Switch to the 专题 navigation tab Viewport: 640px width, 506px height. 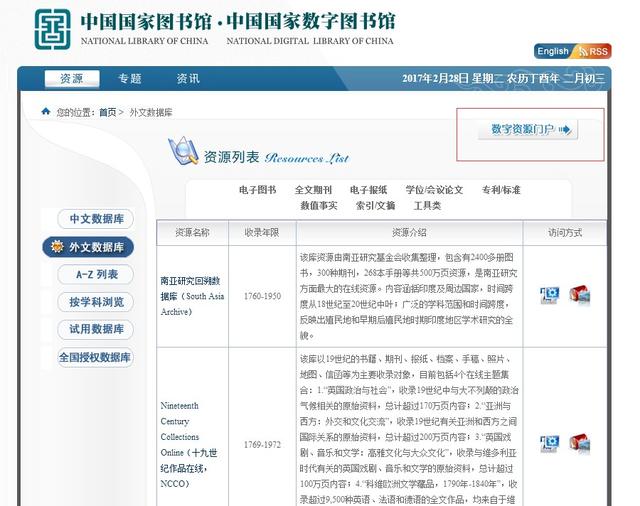129,79
